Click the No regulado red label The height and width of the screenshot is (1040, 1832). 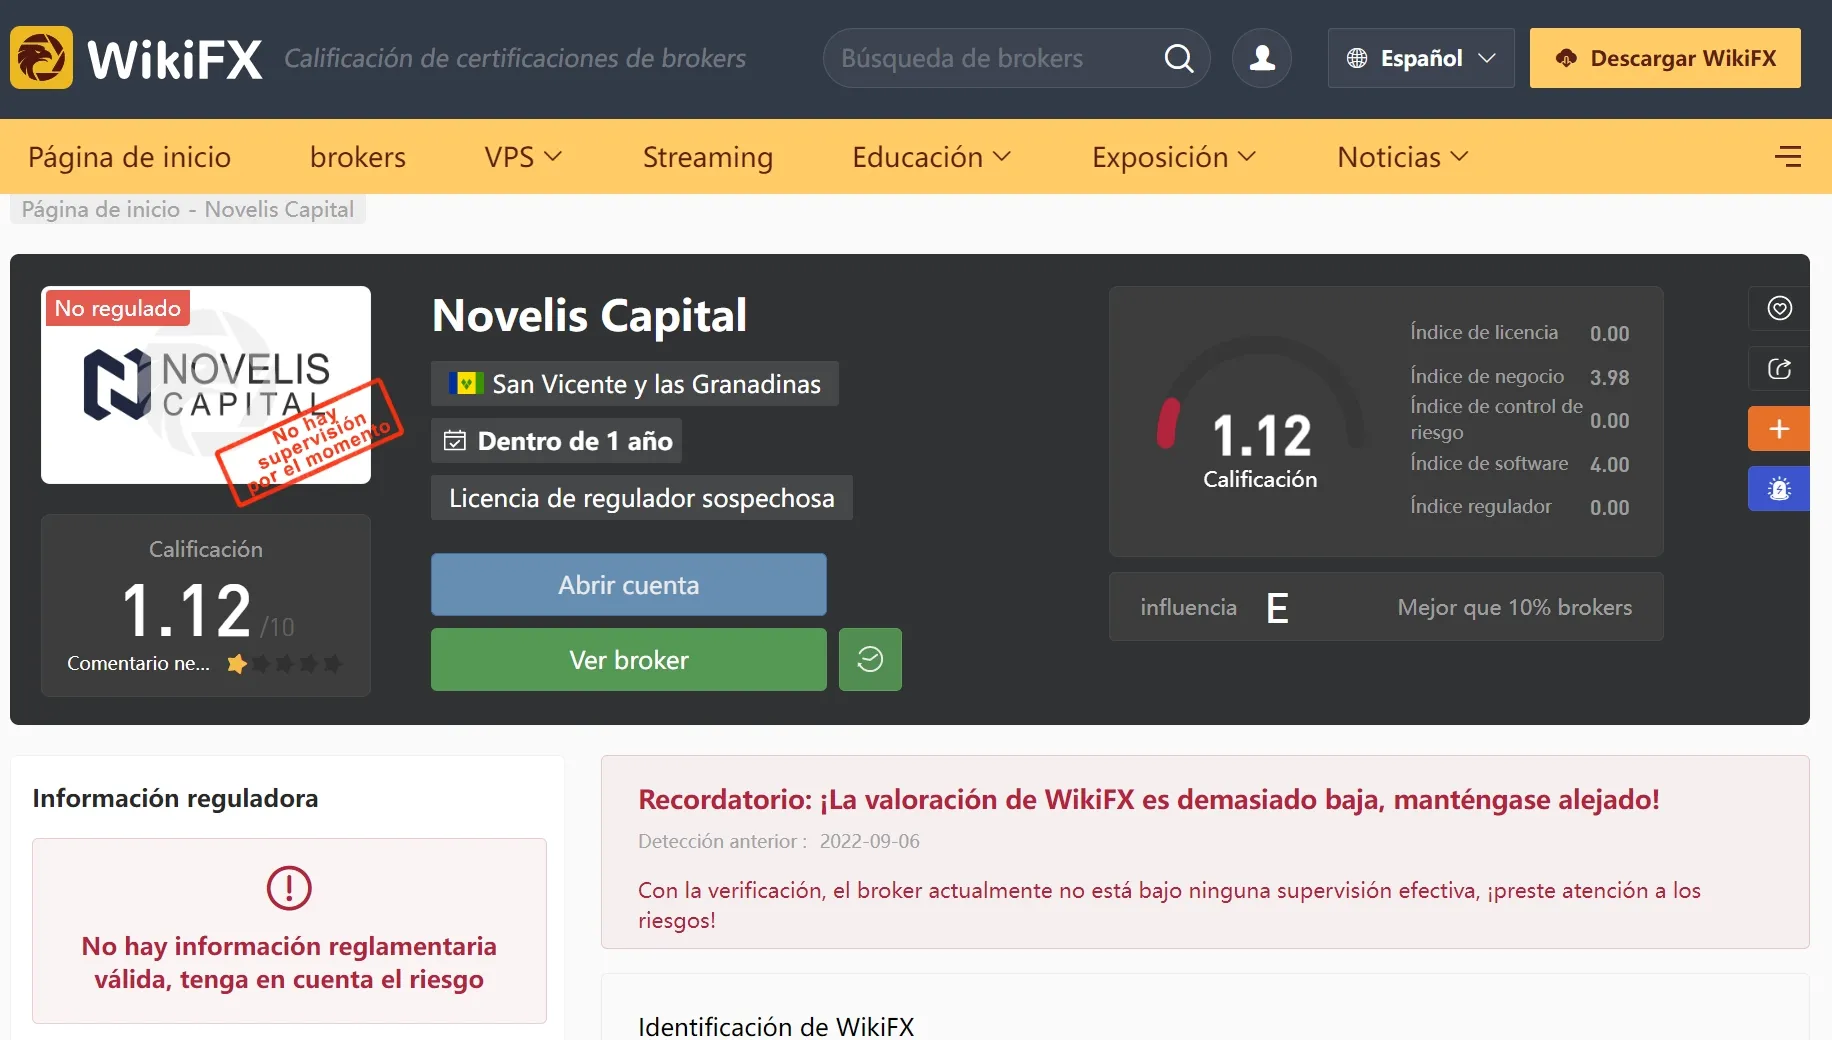(x=117, y=308)
